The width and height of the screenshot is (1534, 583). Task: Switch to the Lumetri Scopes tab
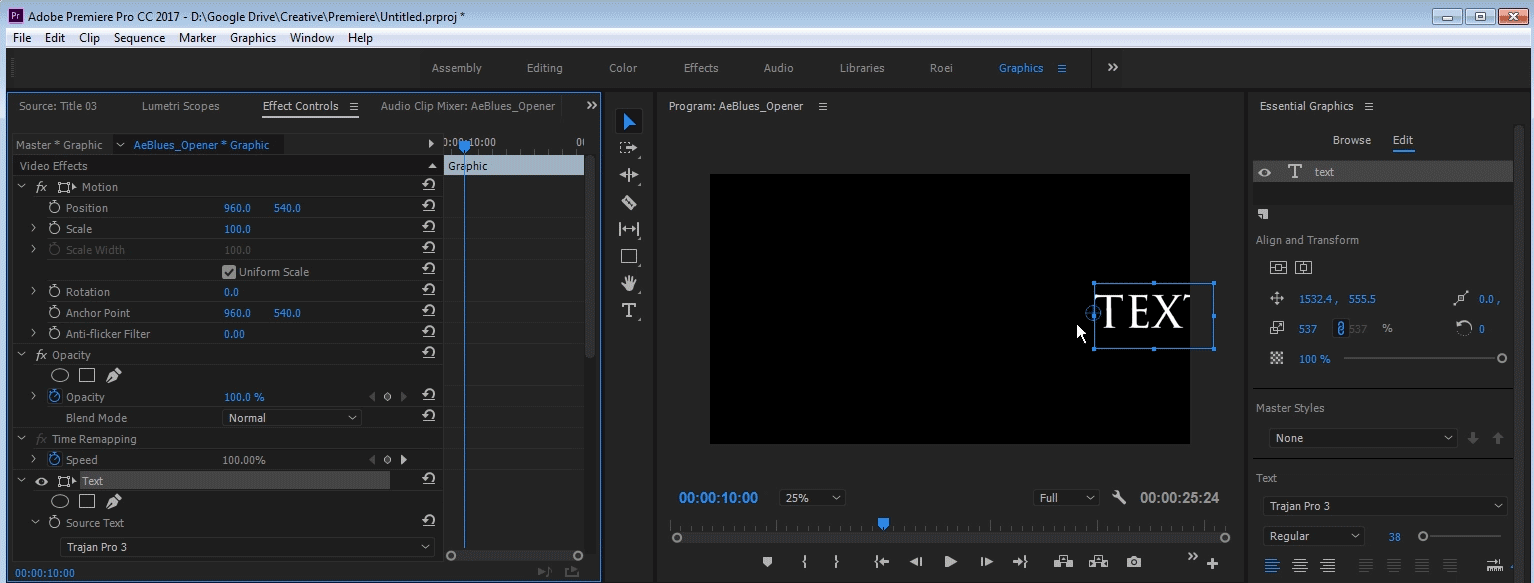(x=180, y=106)
